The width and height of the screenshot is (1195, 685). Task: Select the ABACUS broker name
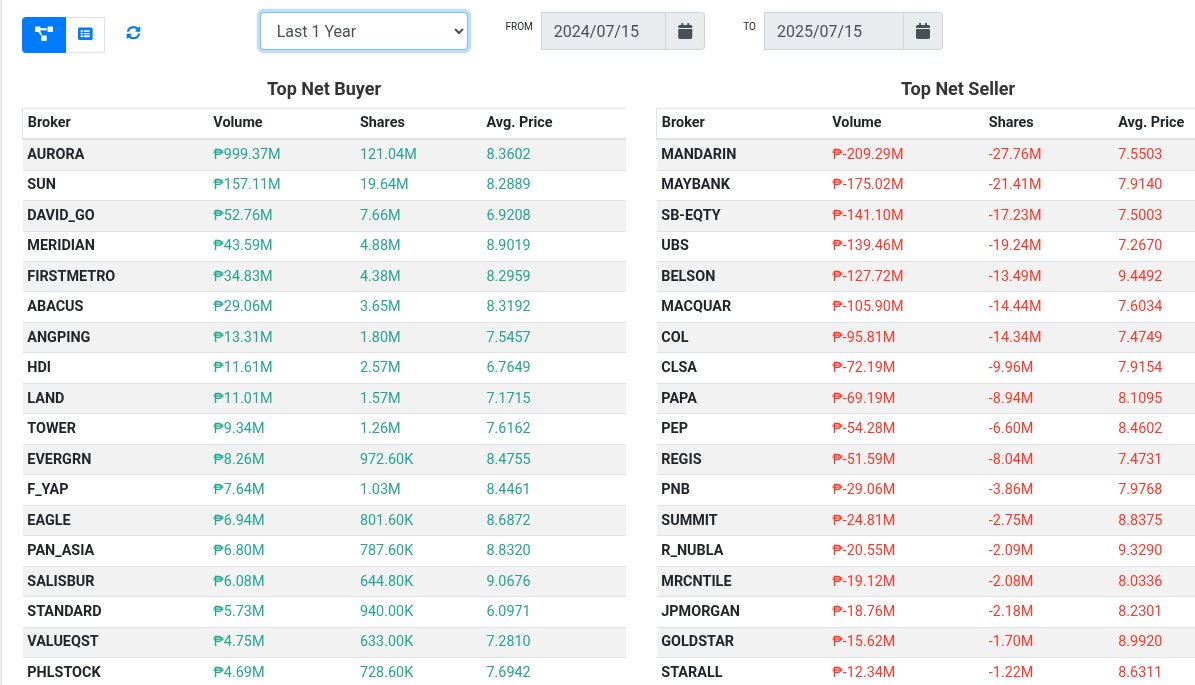point(55,306)
